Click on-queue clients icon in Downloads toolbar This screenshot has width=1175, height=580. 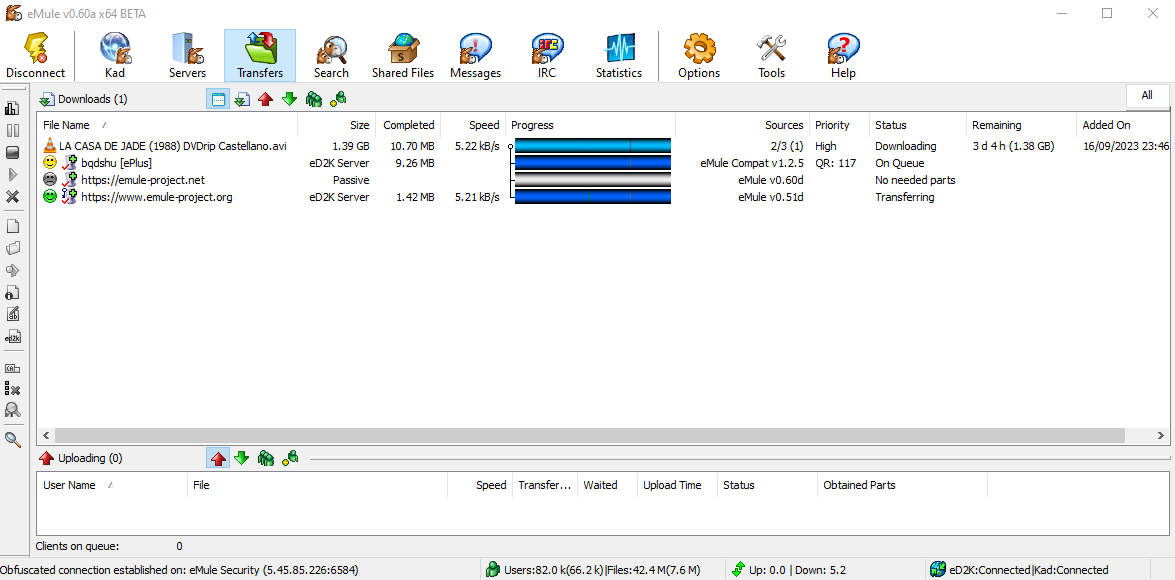point(314,99)
